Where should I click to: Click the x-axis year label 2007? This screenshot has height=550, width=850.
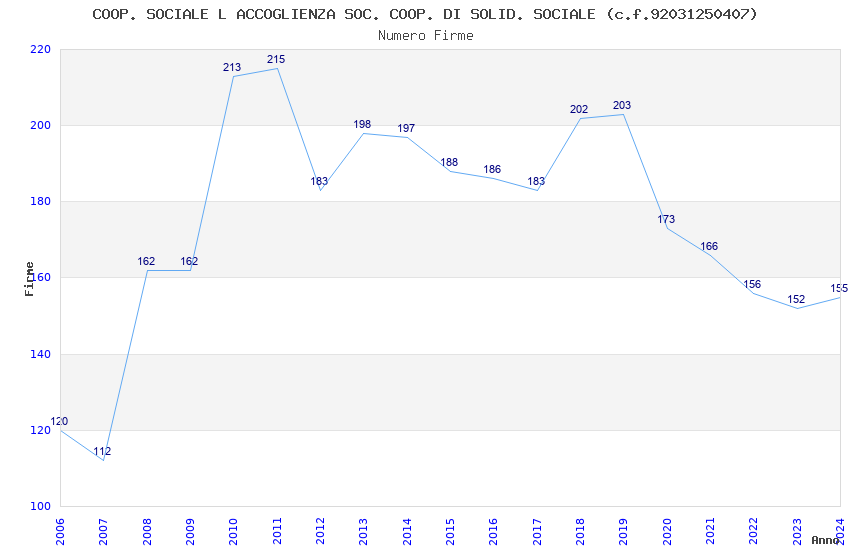104,532
